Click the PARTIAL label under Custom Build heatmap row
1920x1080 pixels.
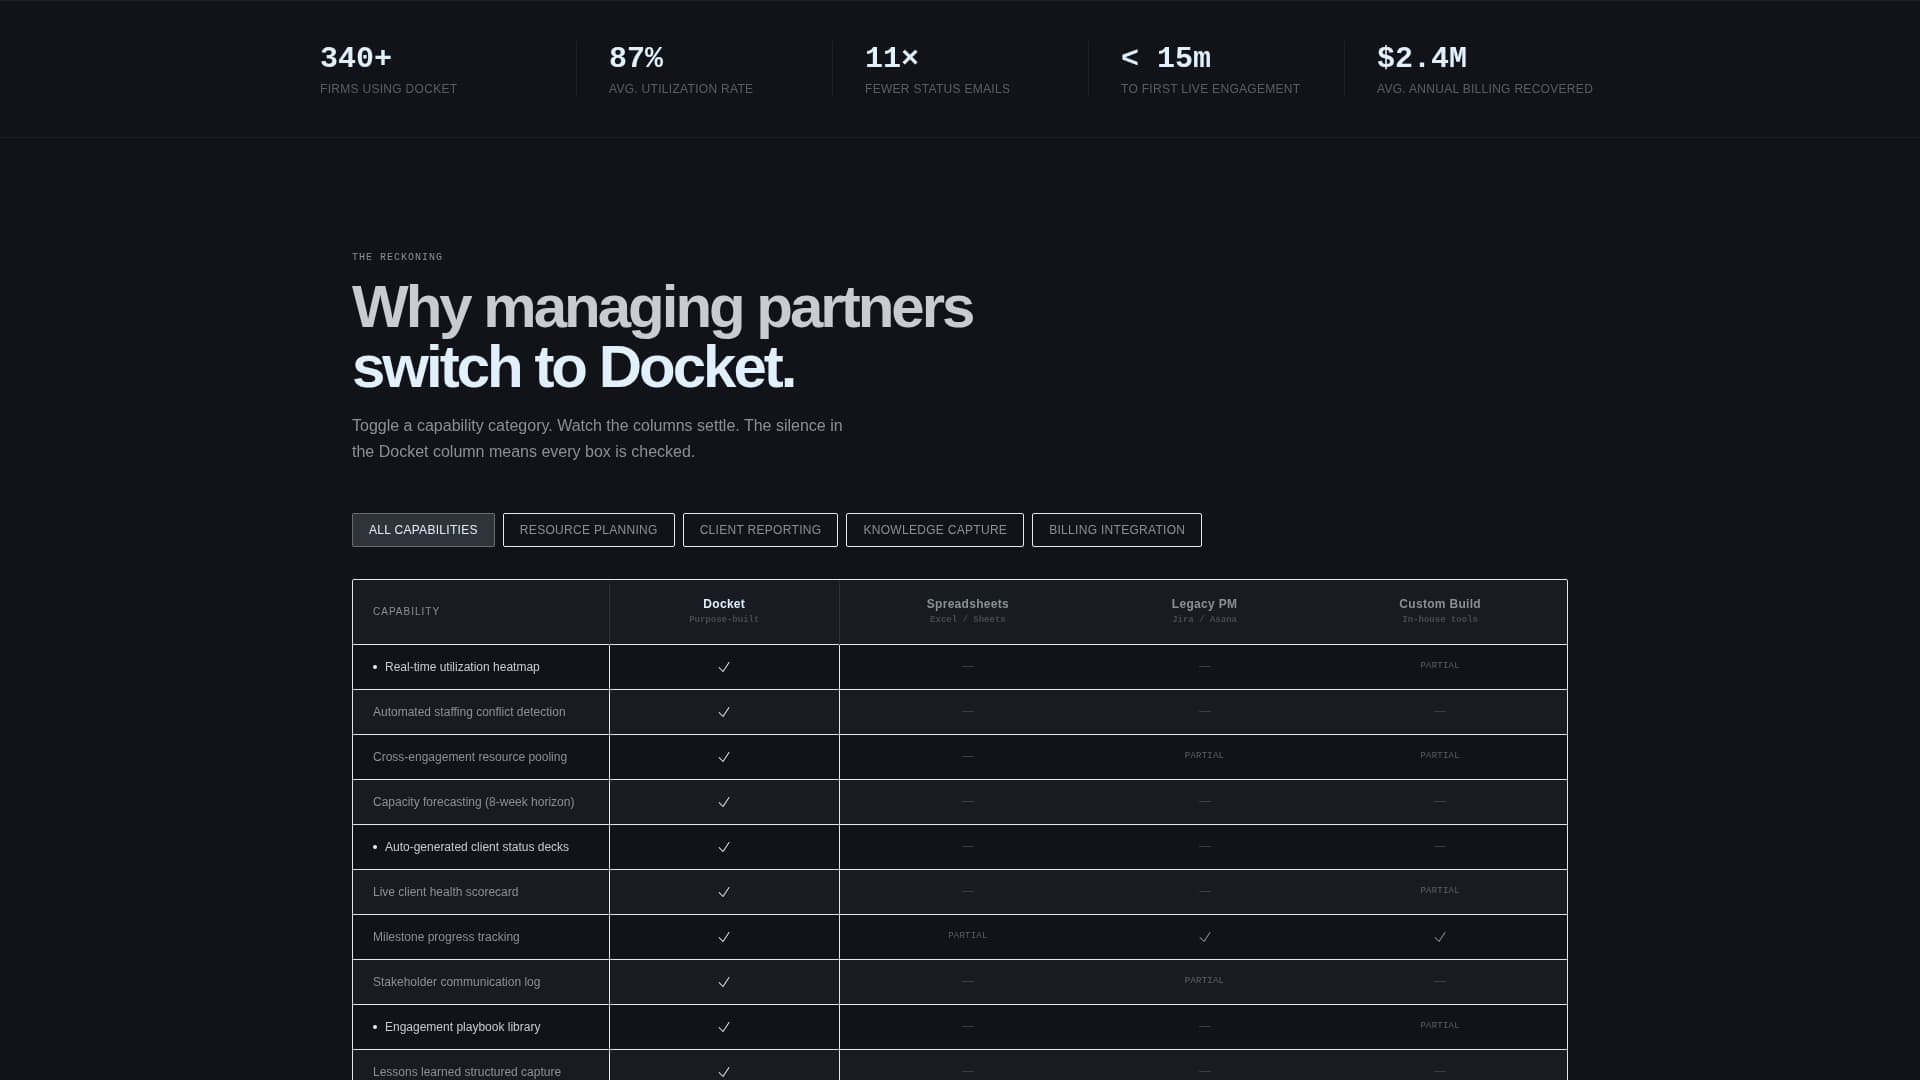[1440, 665]
